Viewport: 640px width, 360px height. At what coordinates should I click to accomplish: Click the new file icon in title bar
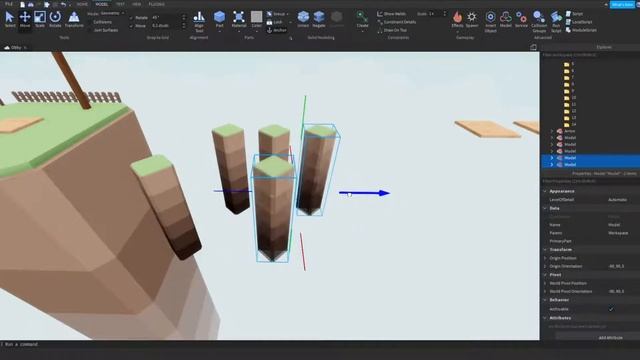point(22,4)
